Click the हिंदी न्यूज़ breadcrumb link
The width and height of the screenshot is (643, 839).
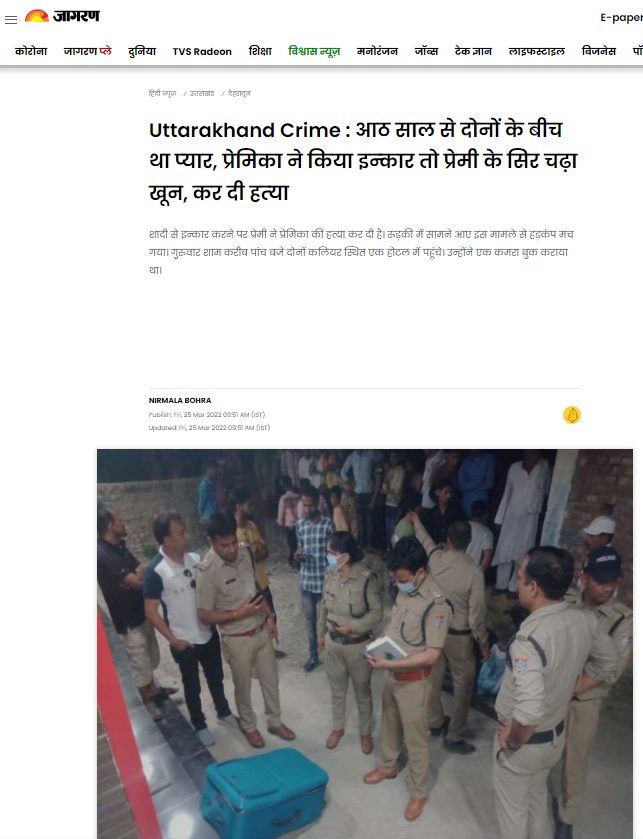point(163,94)
